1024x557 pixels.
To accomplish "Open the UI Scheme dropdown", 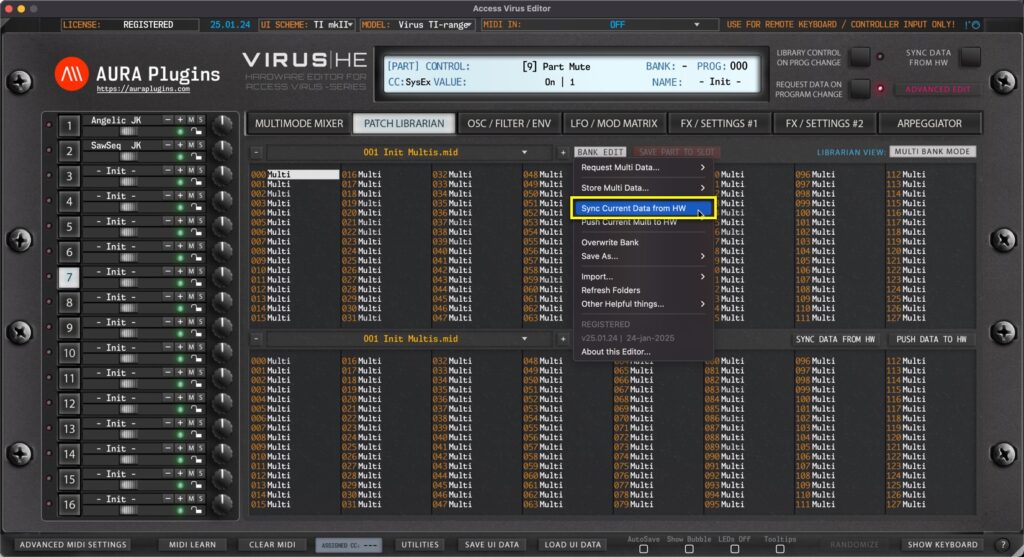I will tap(308, 25).
